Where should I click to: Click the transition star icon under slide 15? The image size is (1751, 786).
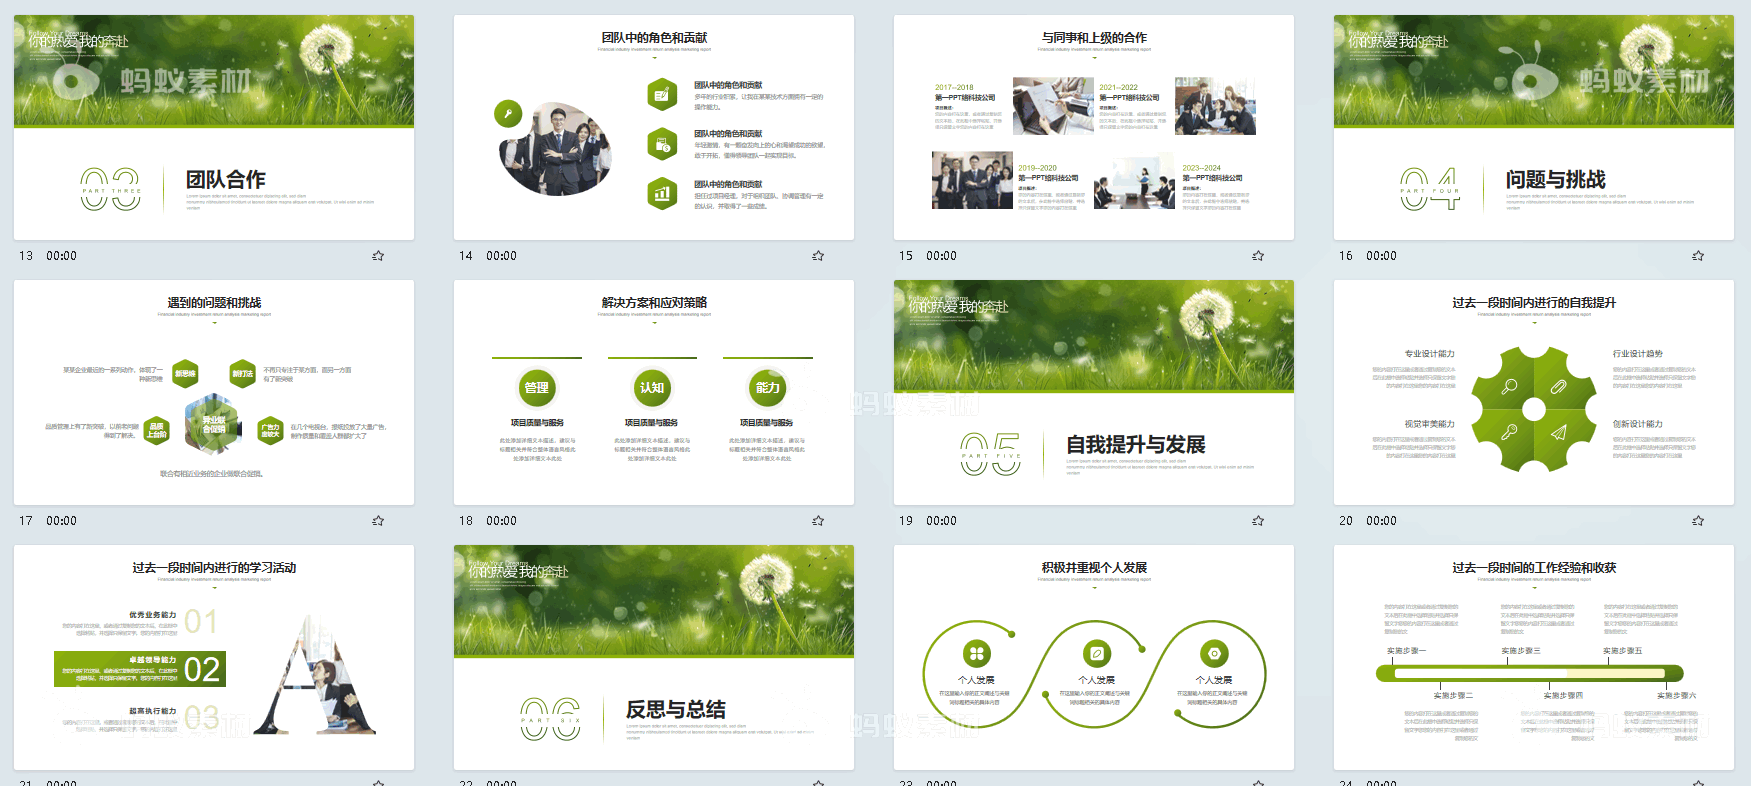pos(1258,256)
